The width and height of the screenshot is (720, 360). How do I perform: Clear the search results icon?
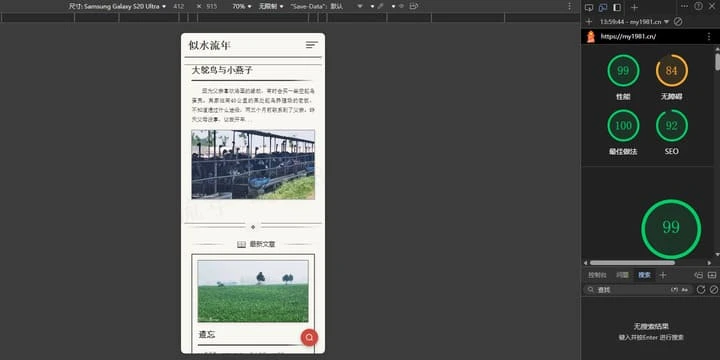click(714, 289)
